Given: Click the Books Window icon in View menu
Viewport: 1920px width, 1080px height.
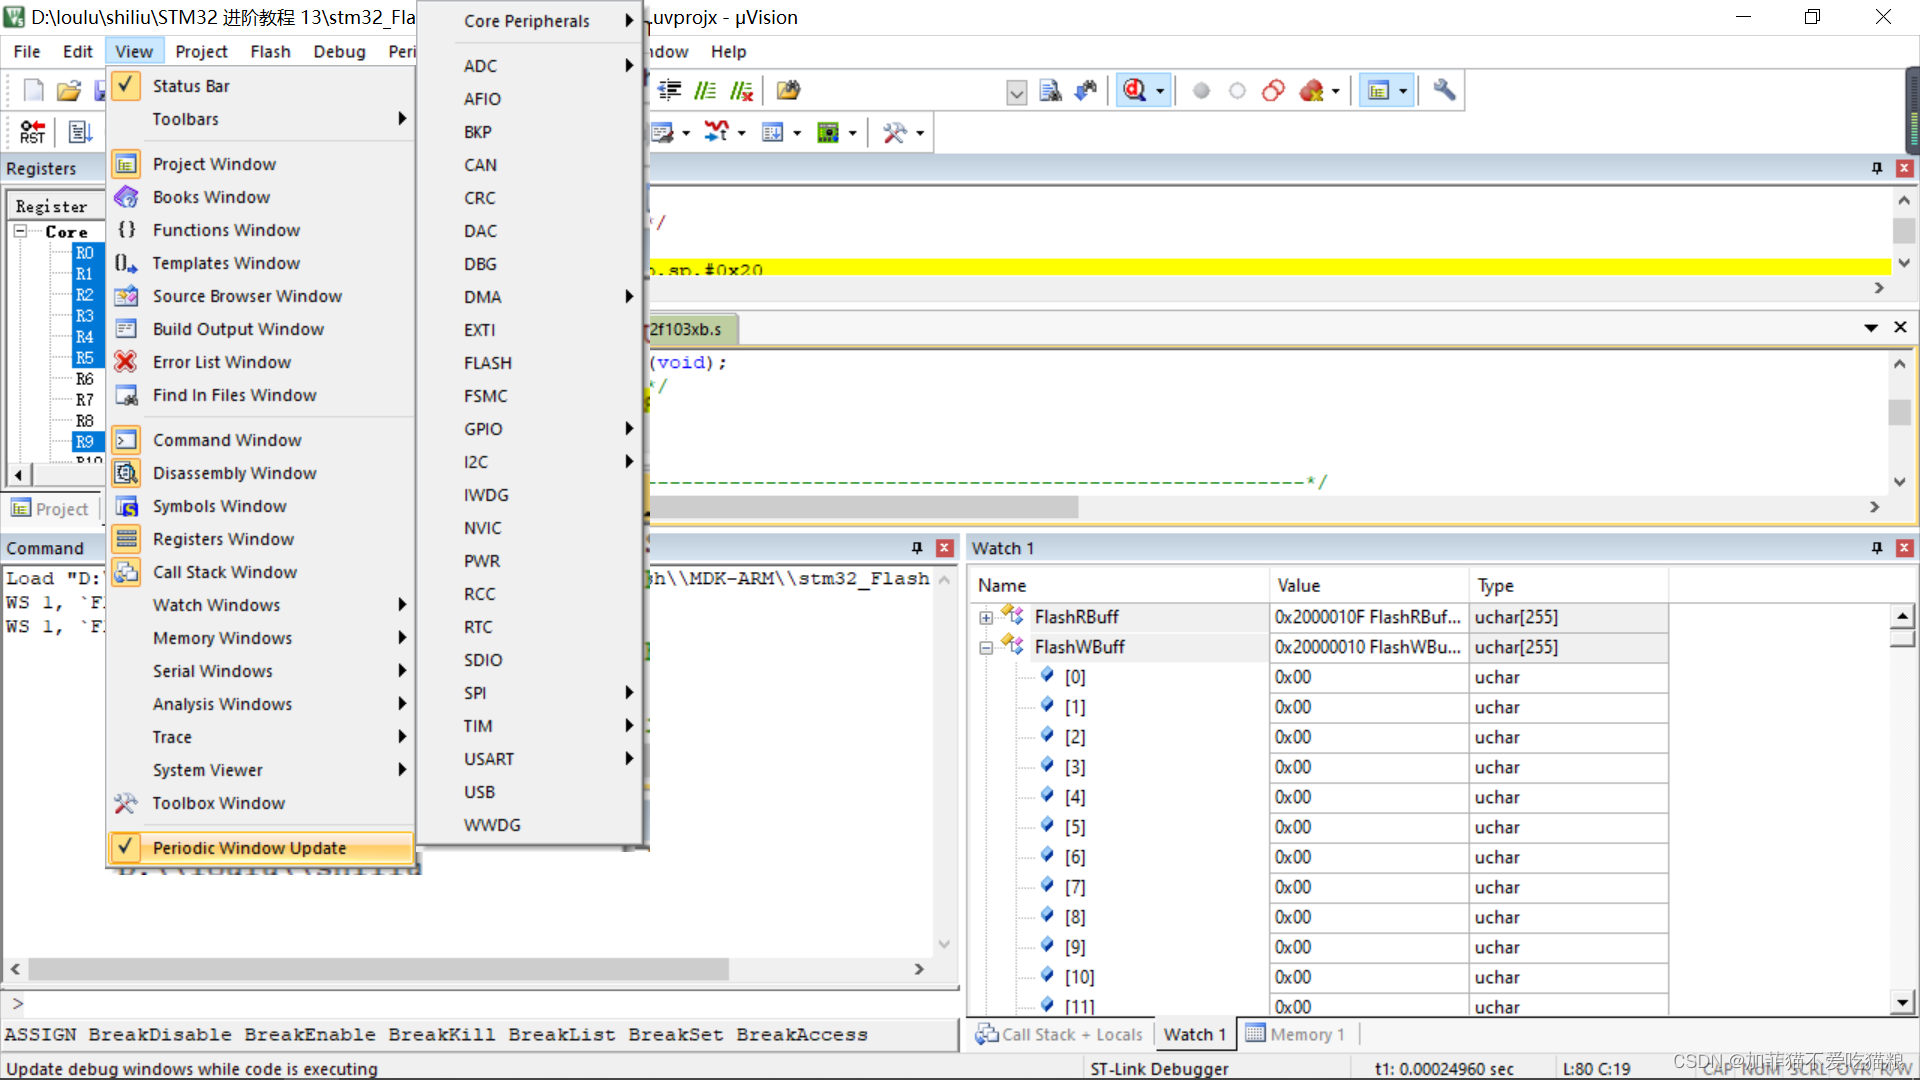Looking at the screenshot, I should (126, 197).
